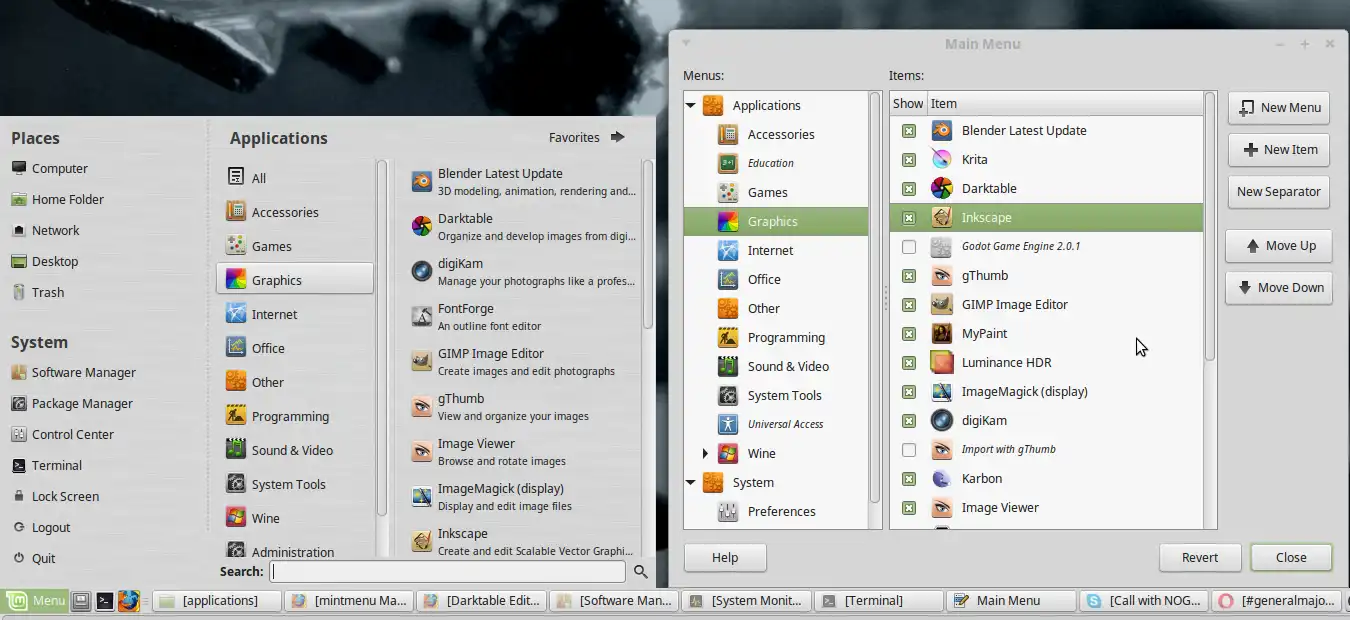1350x620 pixels.
Task: Uncheck the Show box for MyPaint
Action: coord(909,334)
